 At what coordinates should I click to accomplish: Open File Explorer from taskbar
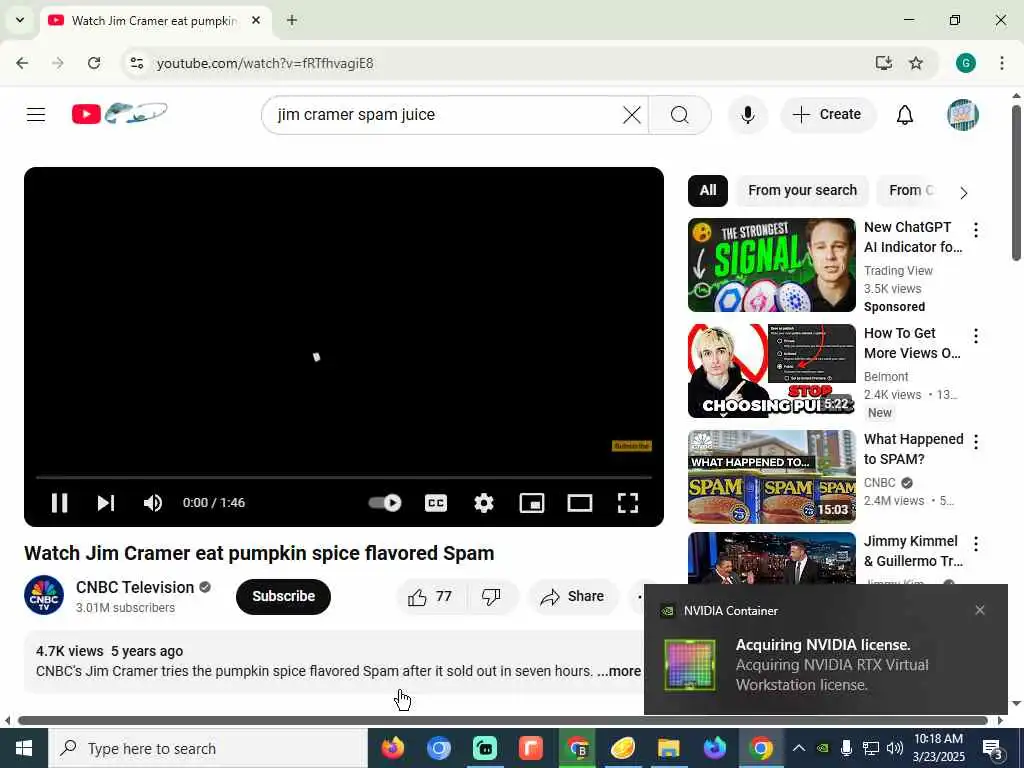[669, 748]
